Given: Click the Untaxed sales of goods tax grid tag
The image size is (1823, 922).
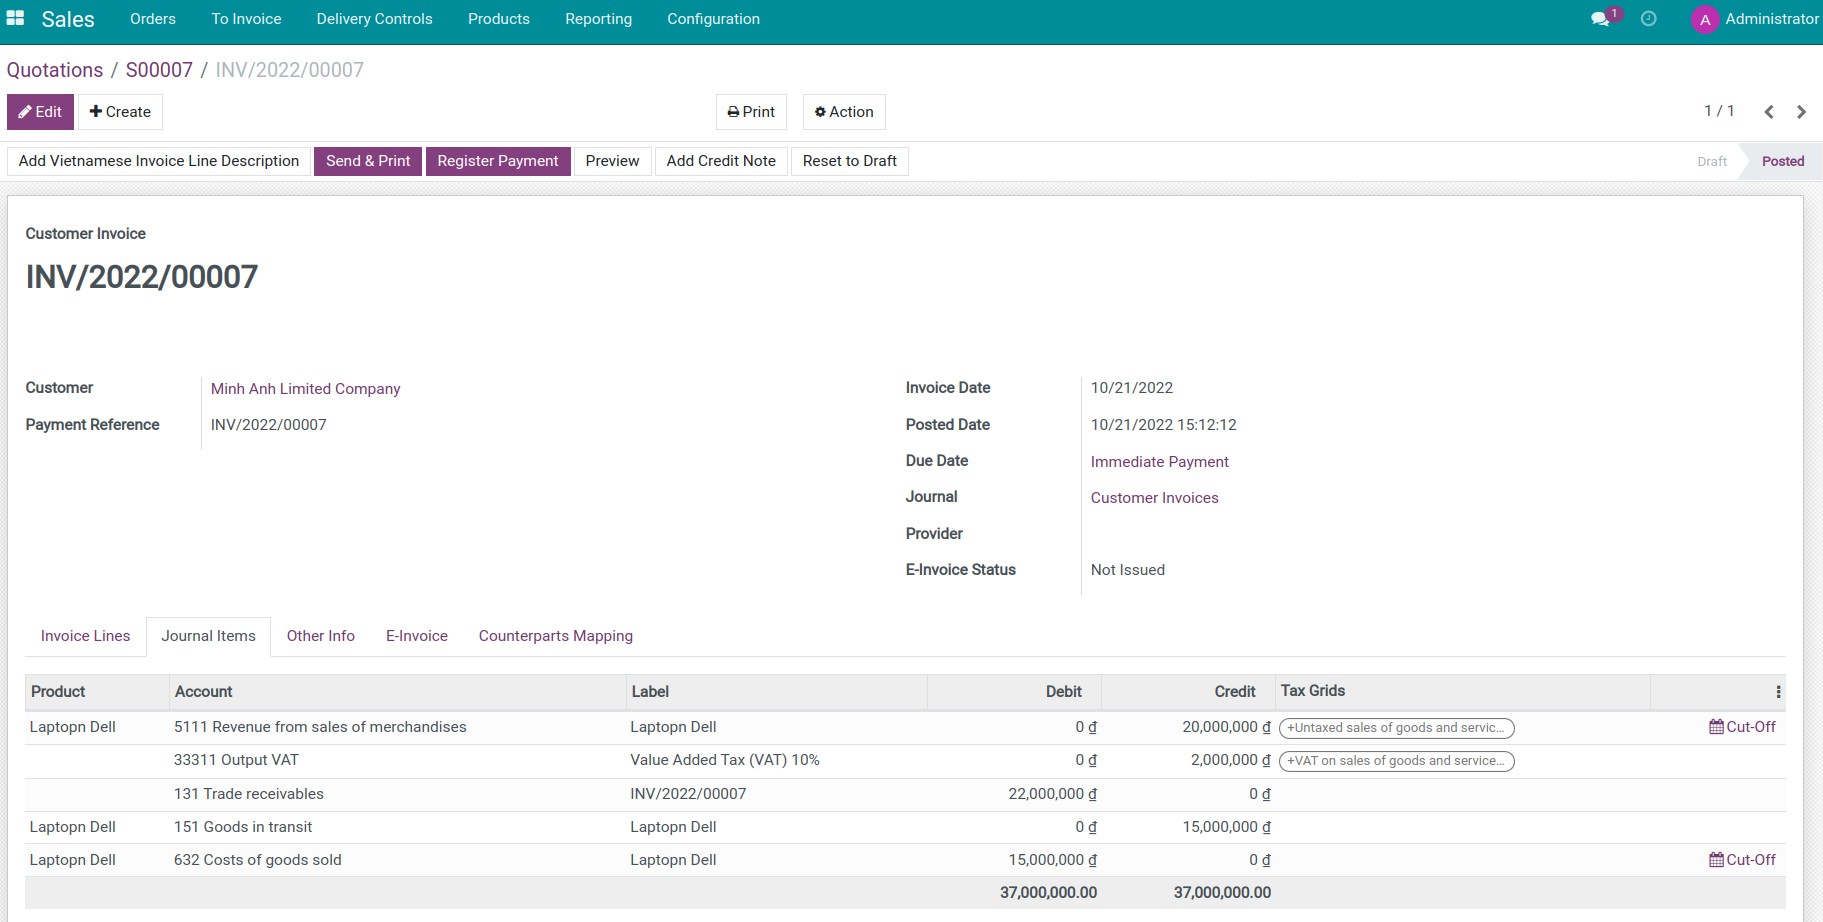Looking at the screenshot, I should tap(1396, 727).
